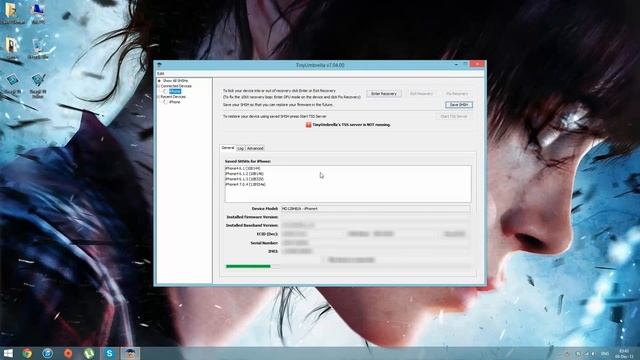
Task: Open uTorrent from the taskbar
Action: coord(89,353)
